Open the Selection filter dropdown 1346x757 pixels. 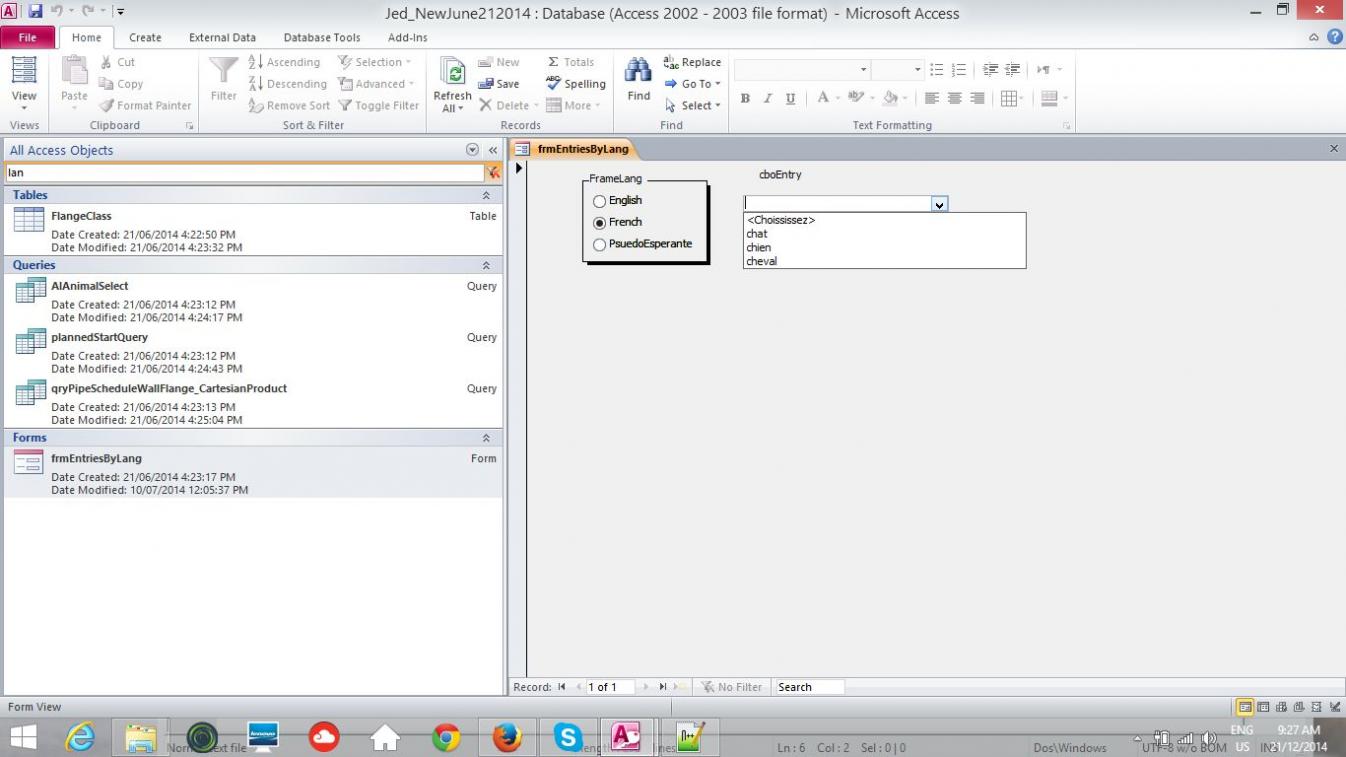[375, 62]
